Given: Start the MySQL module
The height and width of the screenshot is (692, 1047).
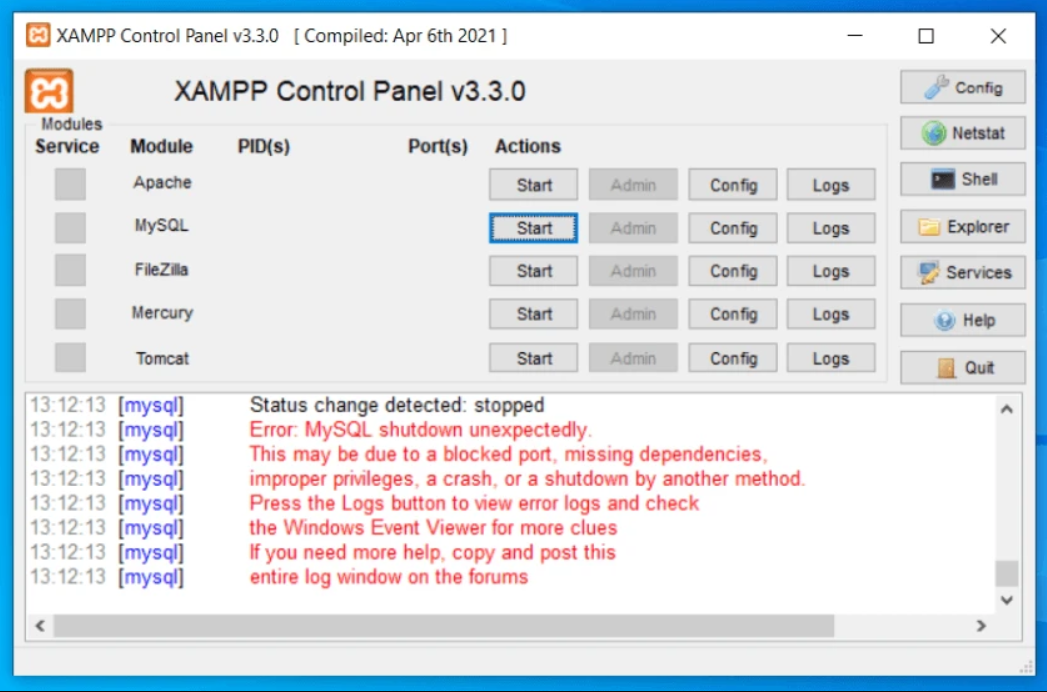Looking at the screenshot, I should point(534,228).
